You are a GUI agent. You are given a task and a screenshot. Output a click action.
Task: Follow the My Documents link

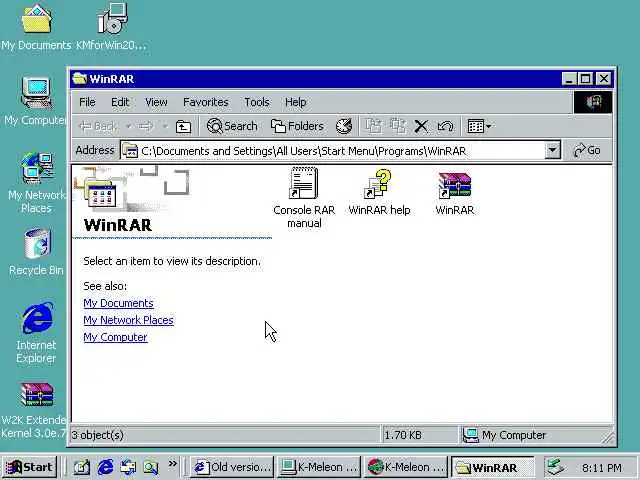118,303
